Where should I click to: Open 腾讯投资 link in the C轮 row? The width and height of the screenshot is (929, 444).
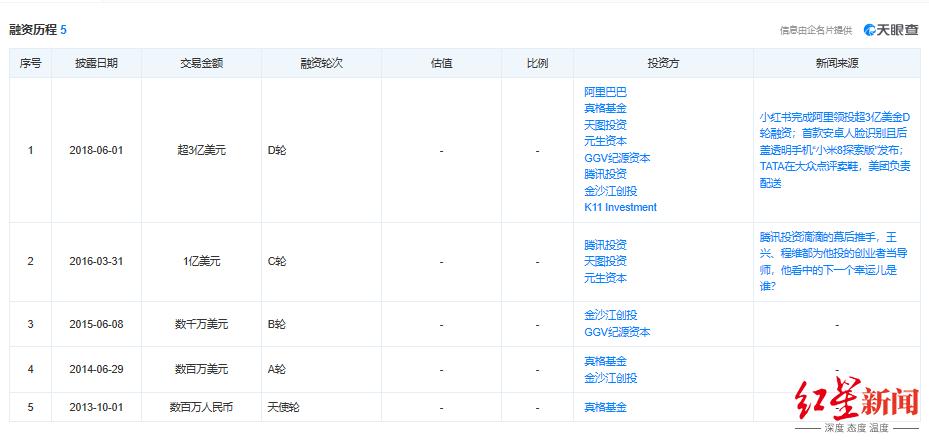605,245
